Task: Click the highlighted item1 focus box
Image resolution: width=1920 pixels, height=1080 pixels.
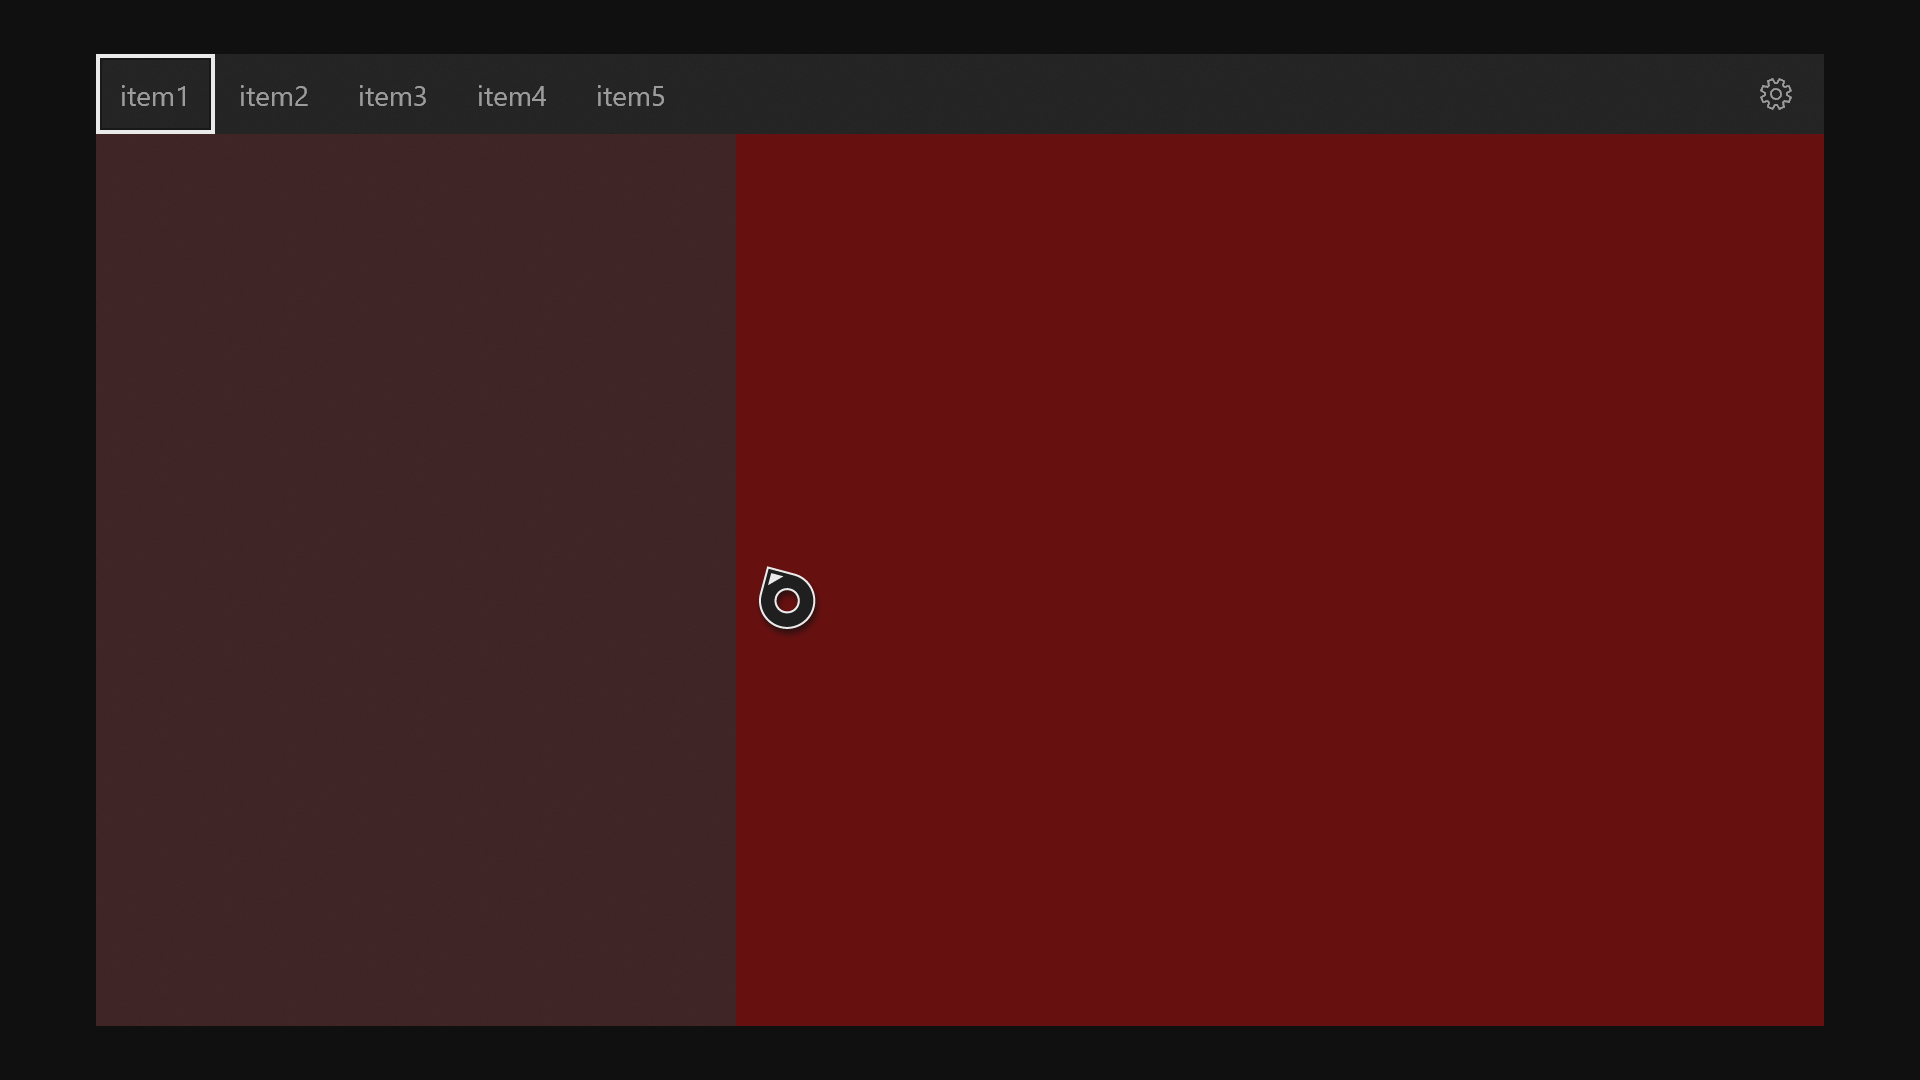Action: point(154,93)
